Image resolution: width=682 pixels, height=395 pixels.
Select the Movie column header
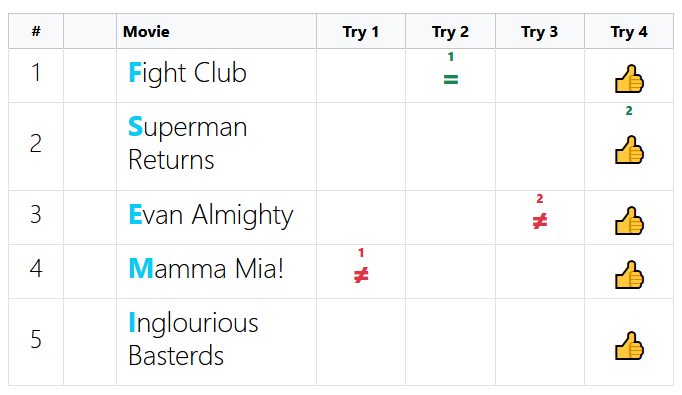click(x=146, y=32)
